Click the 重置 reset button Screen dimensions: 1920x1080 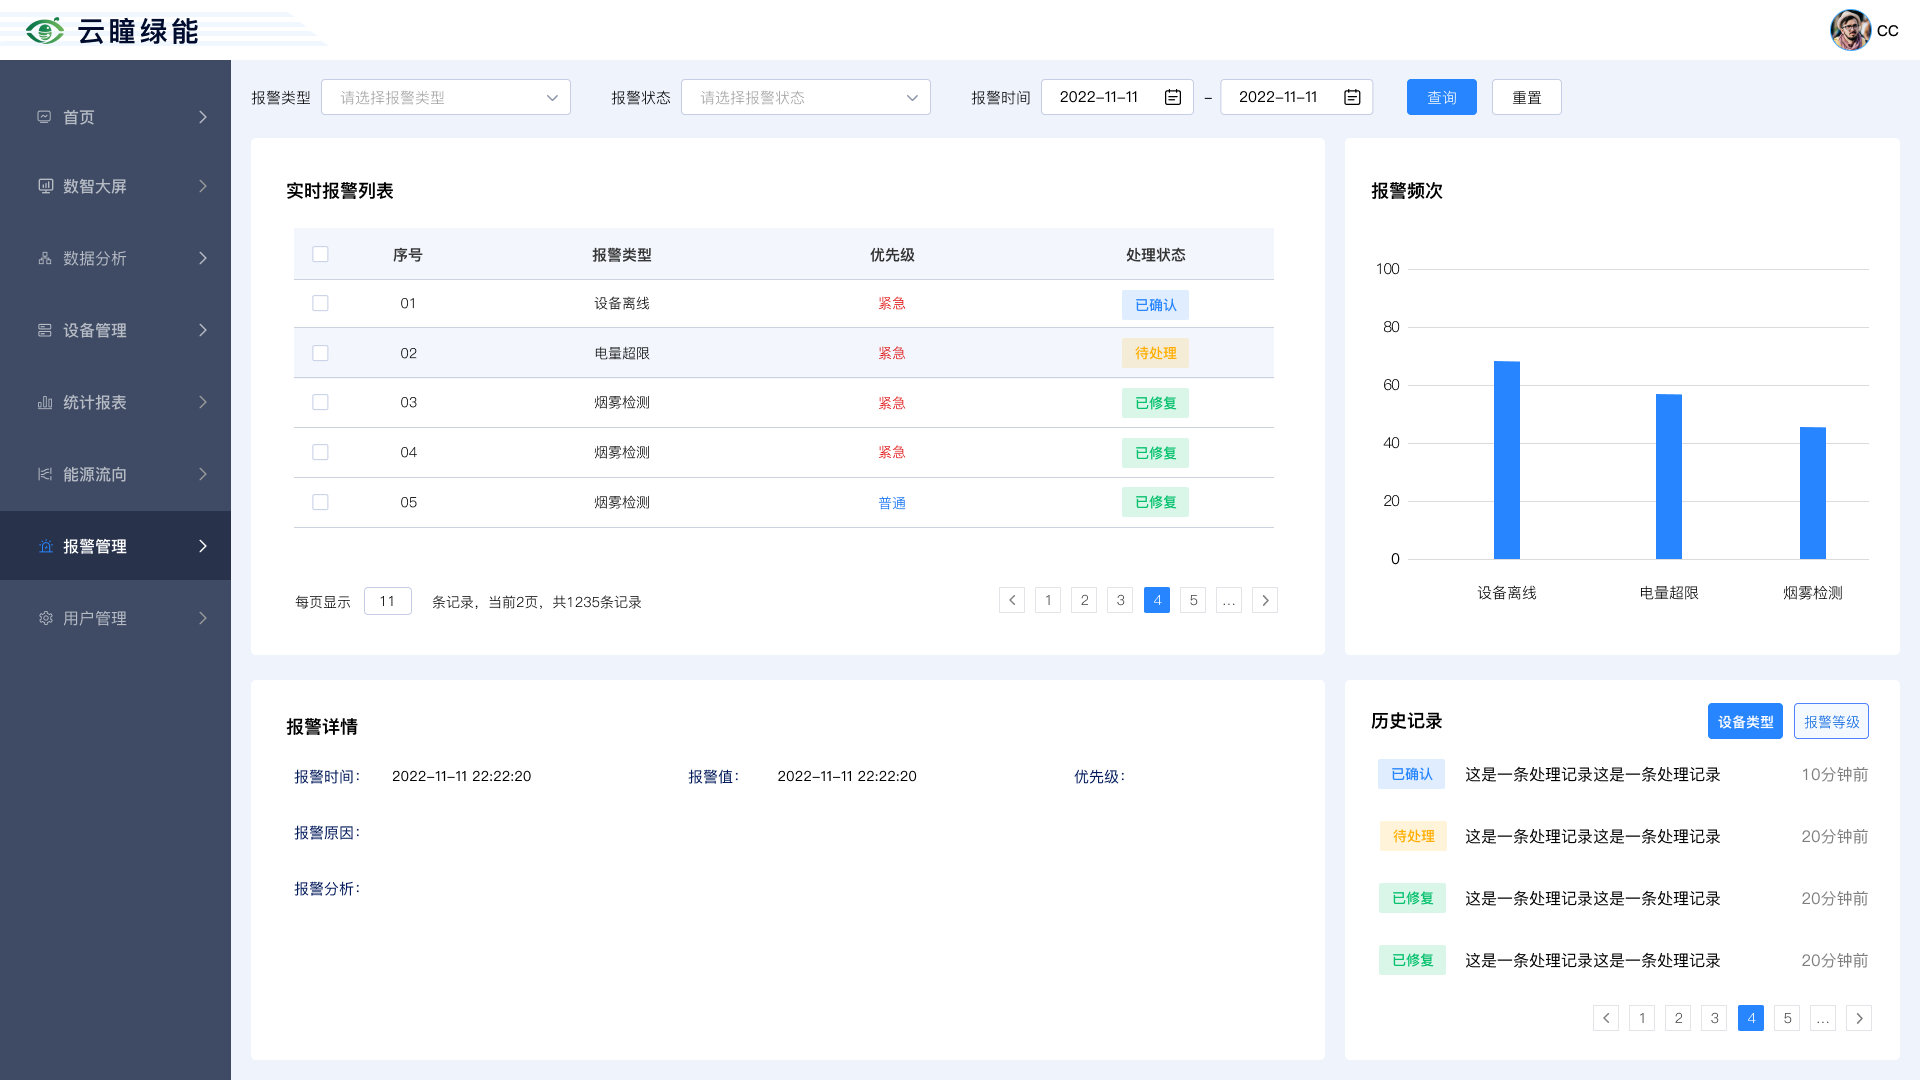(x=1526, y=97)
